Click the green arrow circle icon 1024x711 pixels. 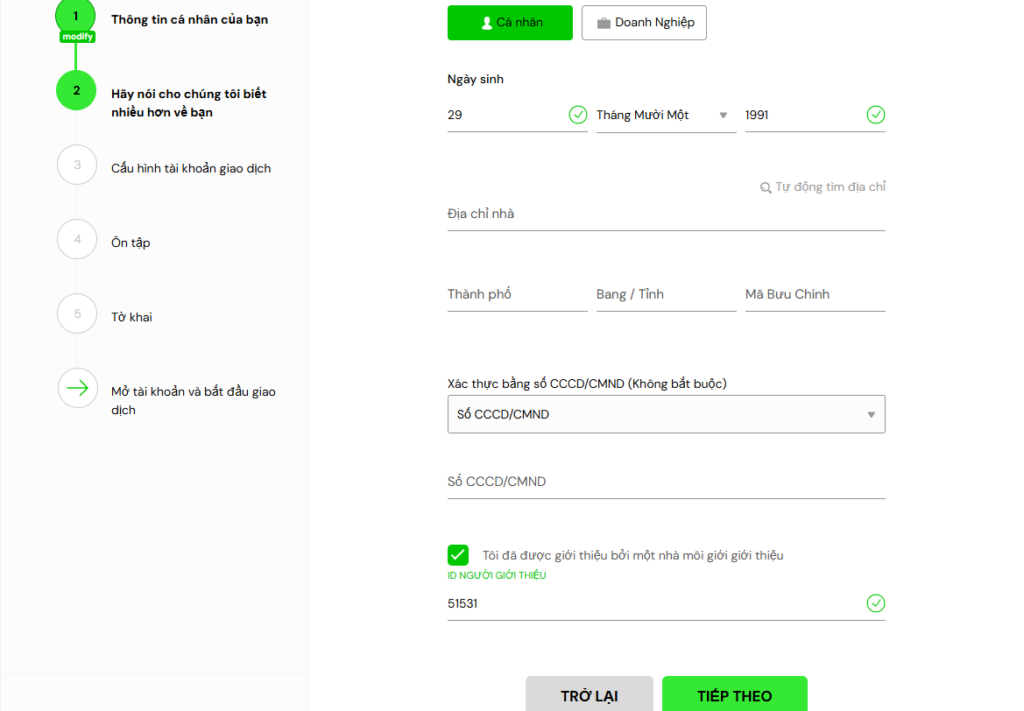click(x=77, y=388)
